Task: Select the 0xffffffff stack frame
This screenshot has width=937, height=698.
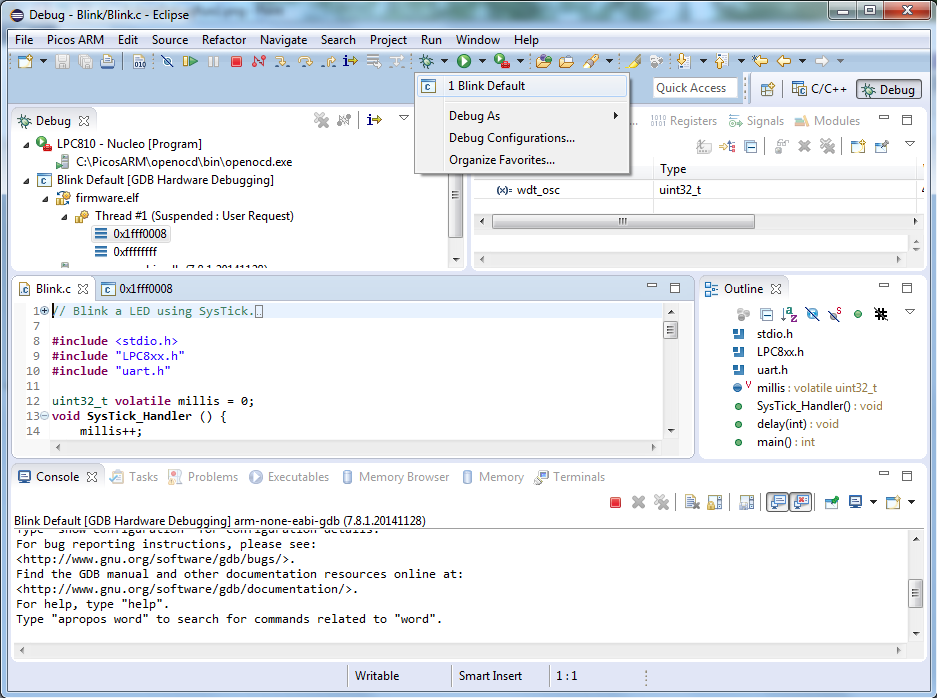Action: click(125, 252)
